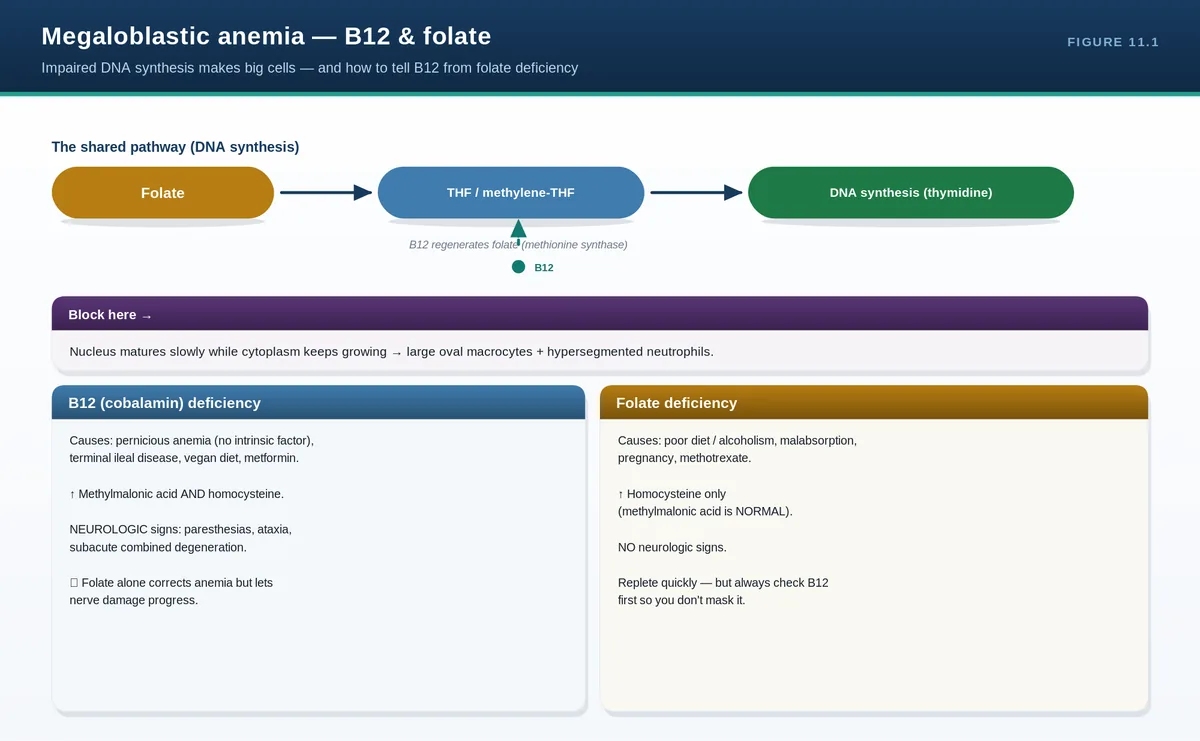Click '↑ Homocysteine only' line
Viewport: 1200px width, 741px height.
pos(672,494)
